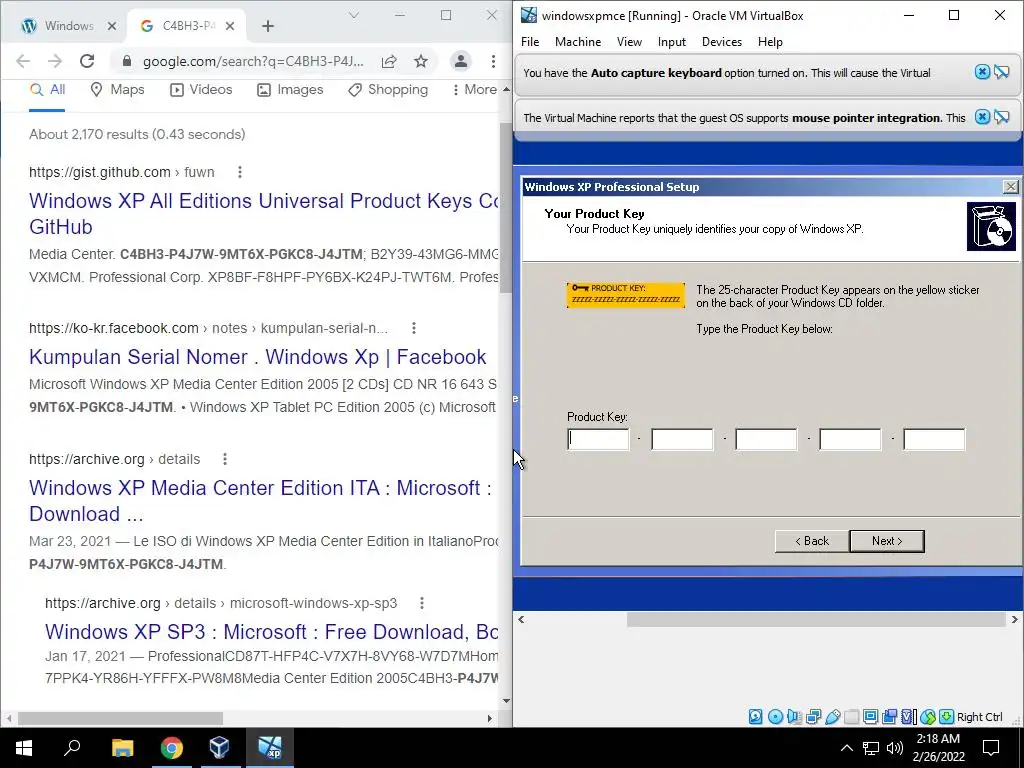
Task: Switch to the Images search tab
Action: pyautogui.click(x=290, y=89)
